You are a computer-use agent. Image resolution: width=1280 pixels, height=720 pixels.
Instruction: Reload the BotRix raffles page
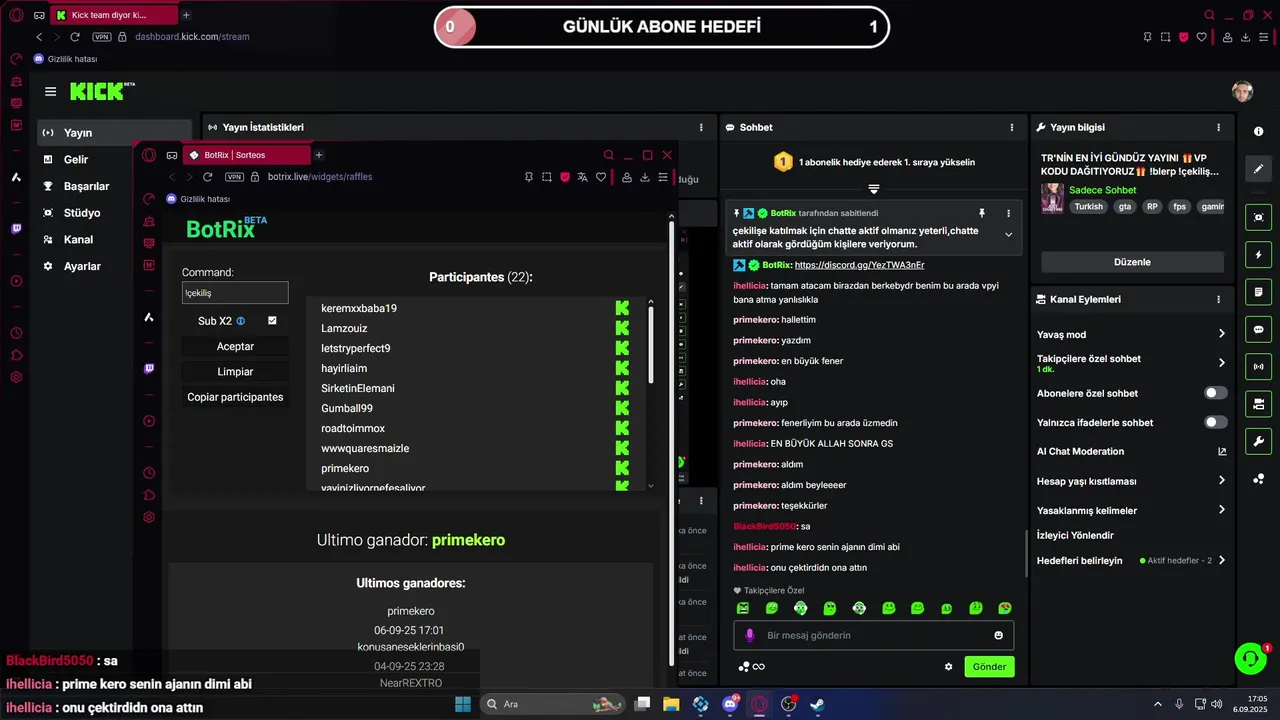207,177
